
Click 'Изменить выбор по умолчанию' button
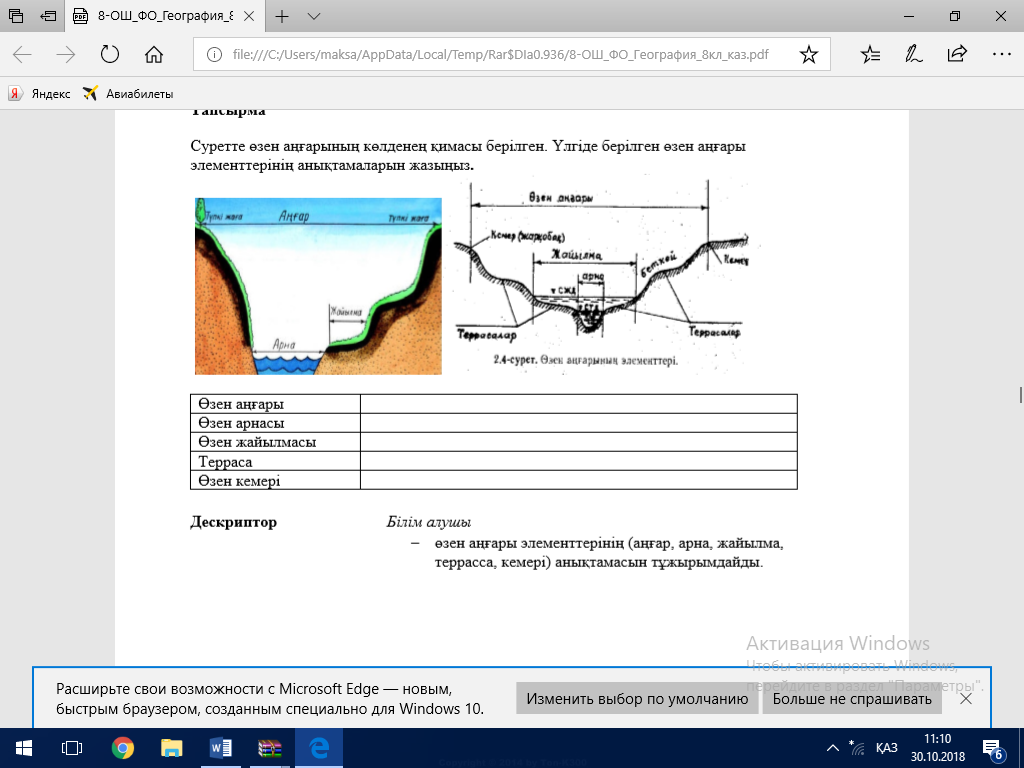coord(637,699)
